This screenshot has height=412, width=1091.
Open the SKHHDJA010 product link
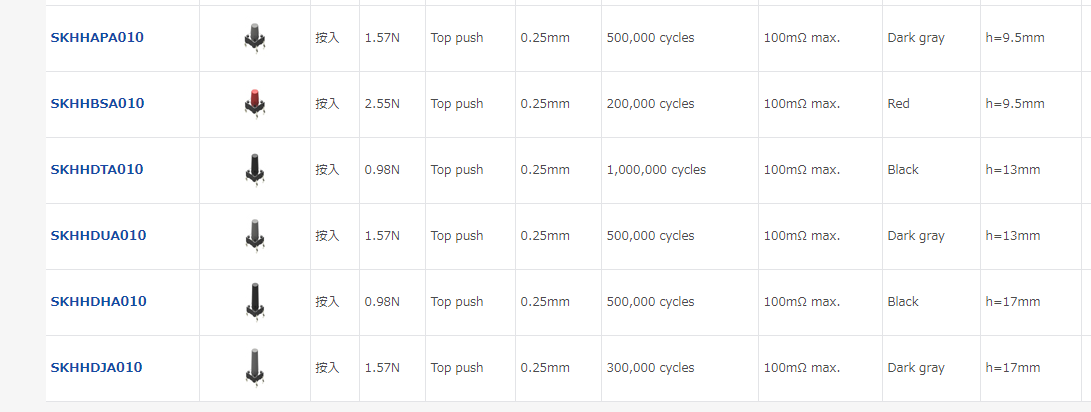click(x=96, y=368)
